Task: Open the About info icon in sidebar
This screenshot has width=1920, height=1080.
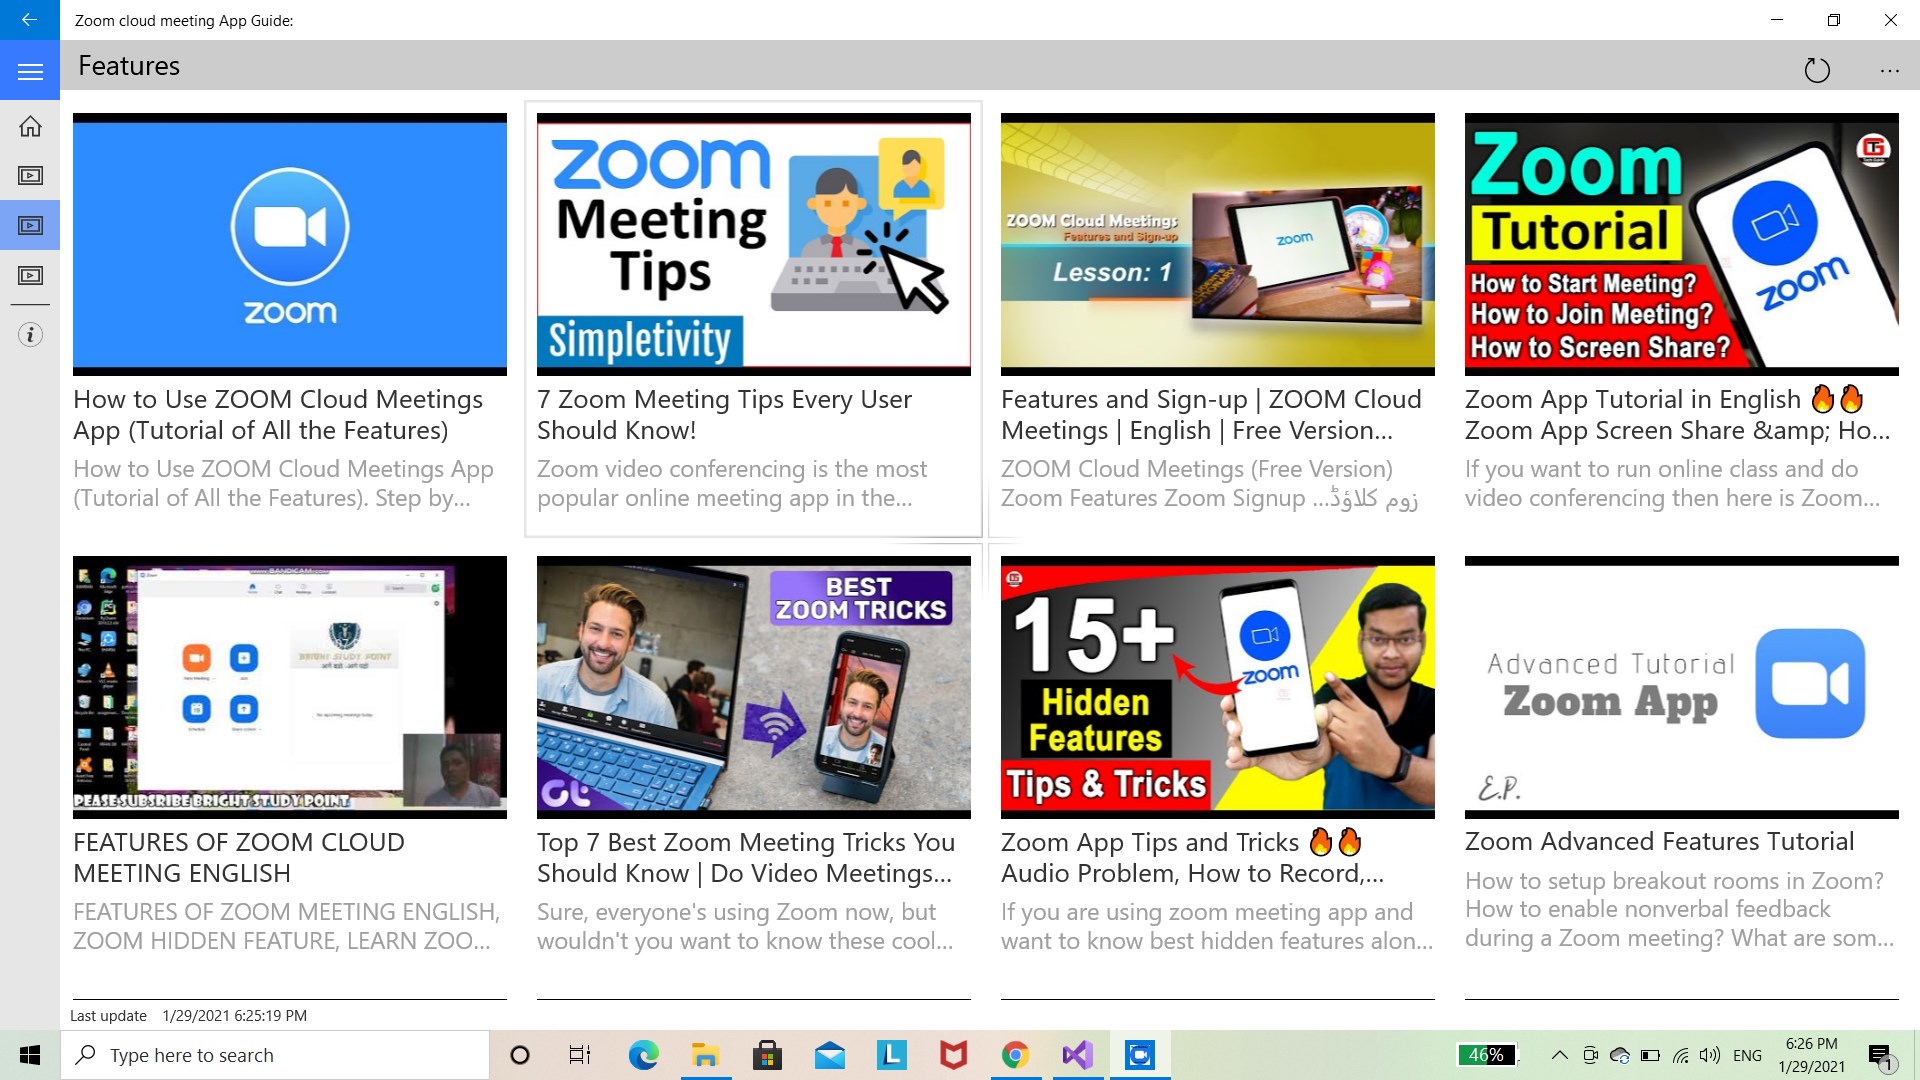Action: tap(30, 335)
